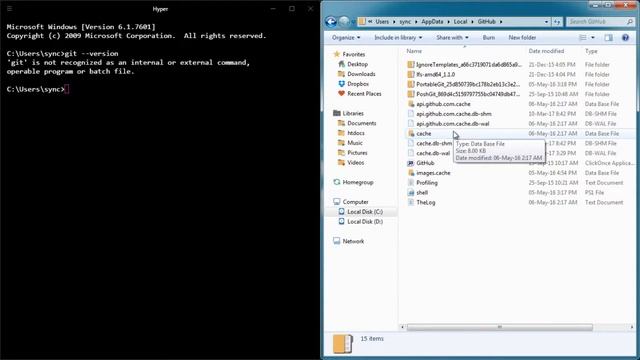This screenshot has width=640, height=360.
Task: Select the PortableGit folder
Action: [464, 84]
